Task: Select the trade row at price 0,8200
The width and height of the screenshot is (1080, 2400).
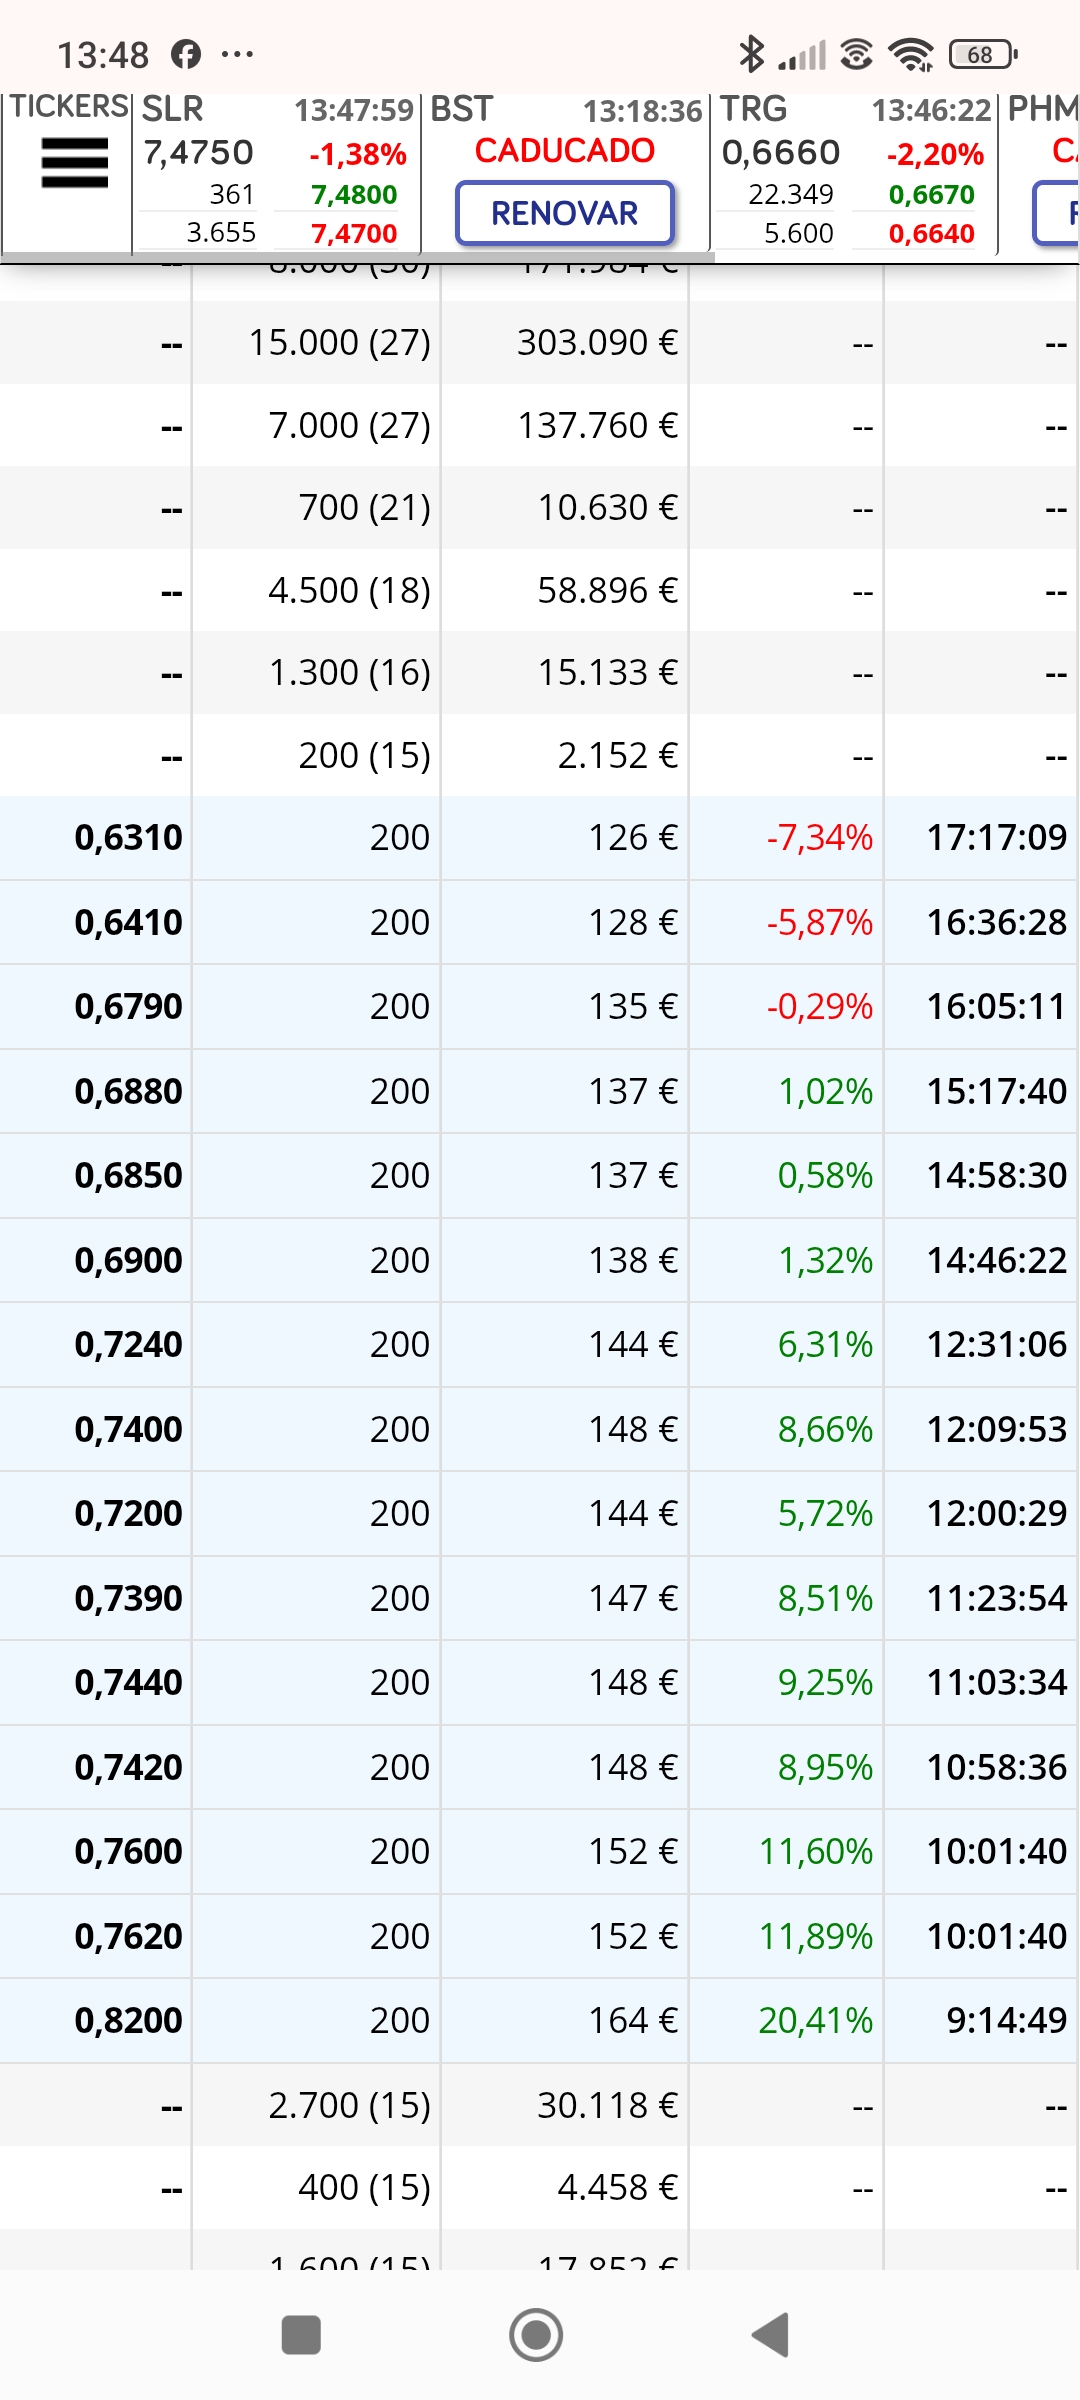Action: point(540,2021)
